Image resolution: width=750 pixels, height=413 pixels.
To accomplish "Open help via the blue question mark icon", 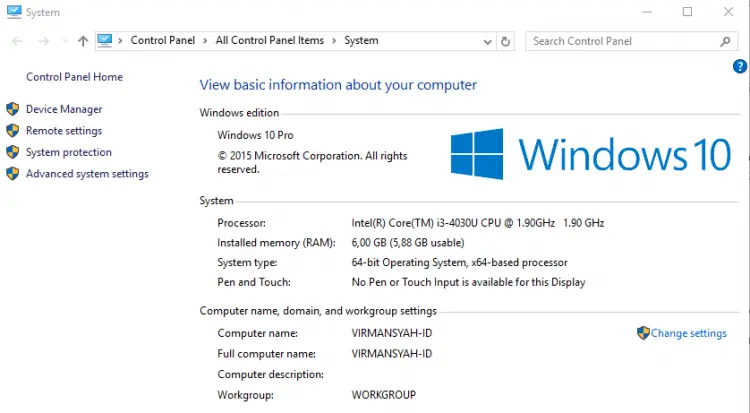I will tap(739, 67).
